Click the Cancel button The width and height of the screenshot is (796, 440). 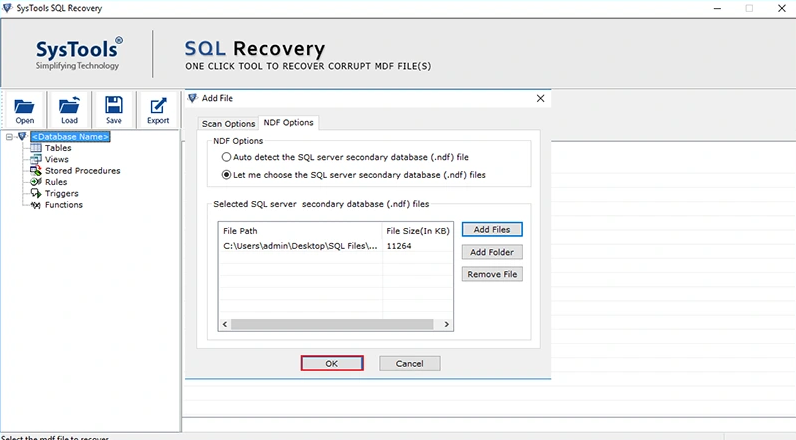410,363
